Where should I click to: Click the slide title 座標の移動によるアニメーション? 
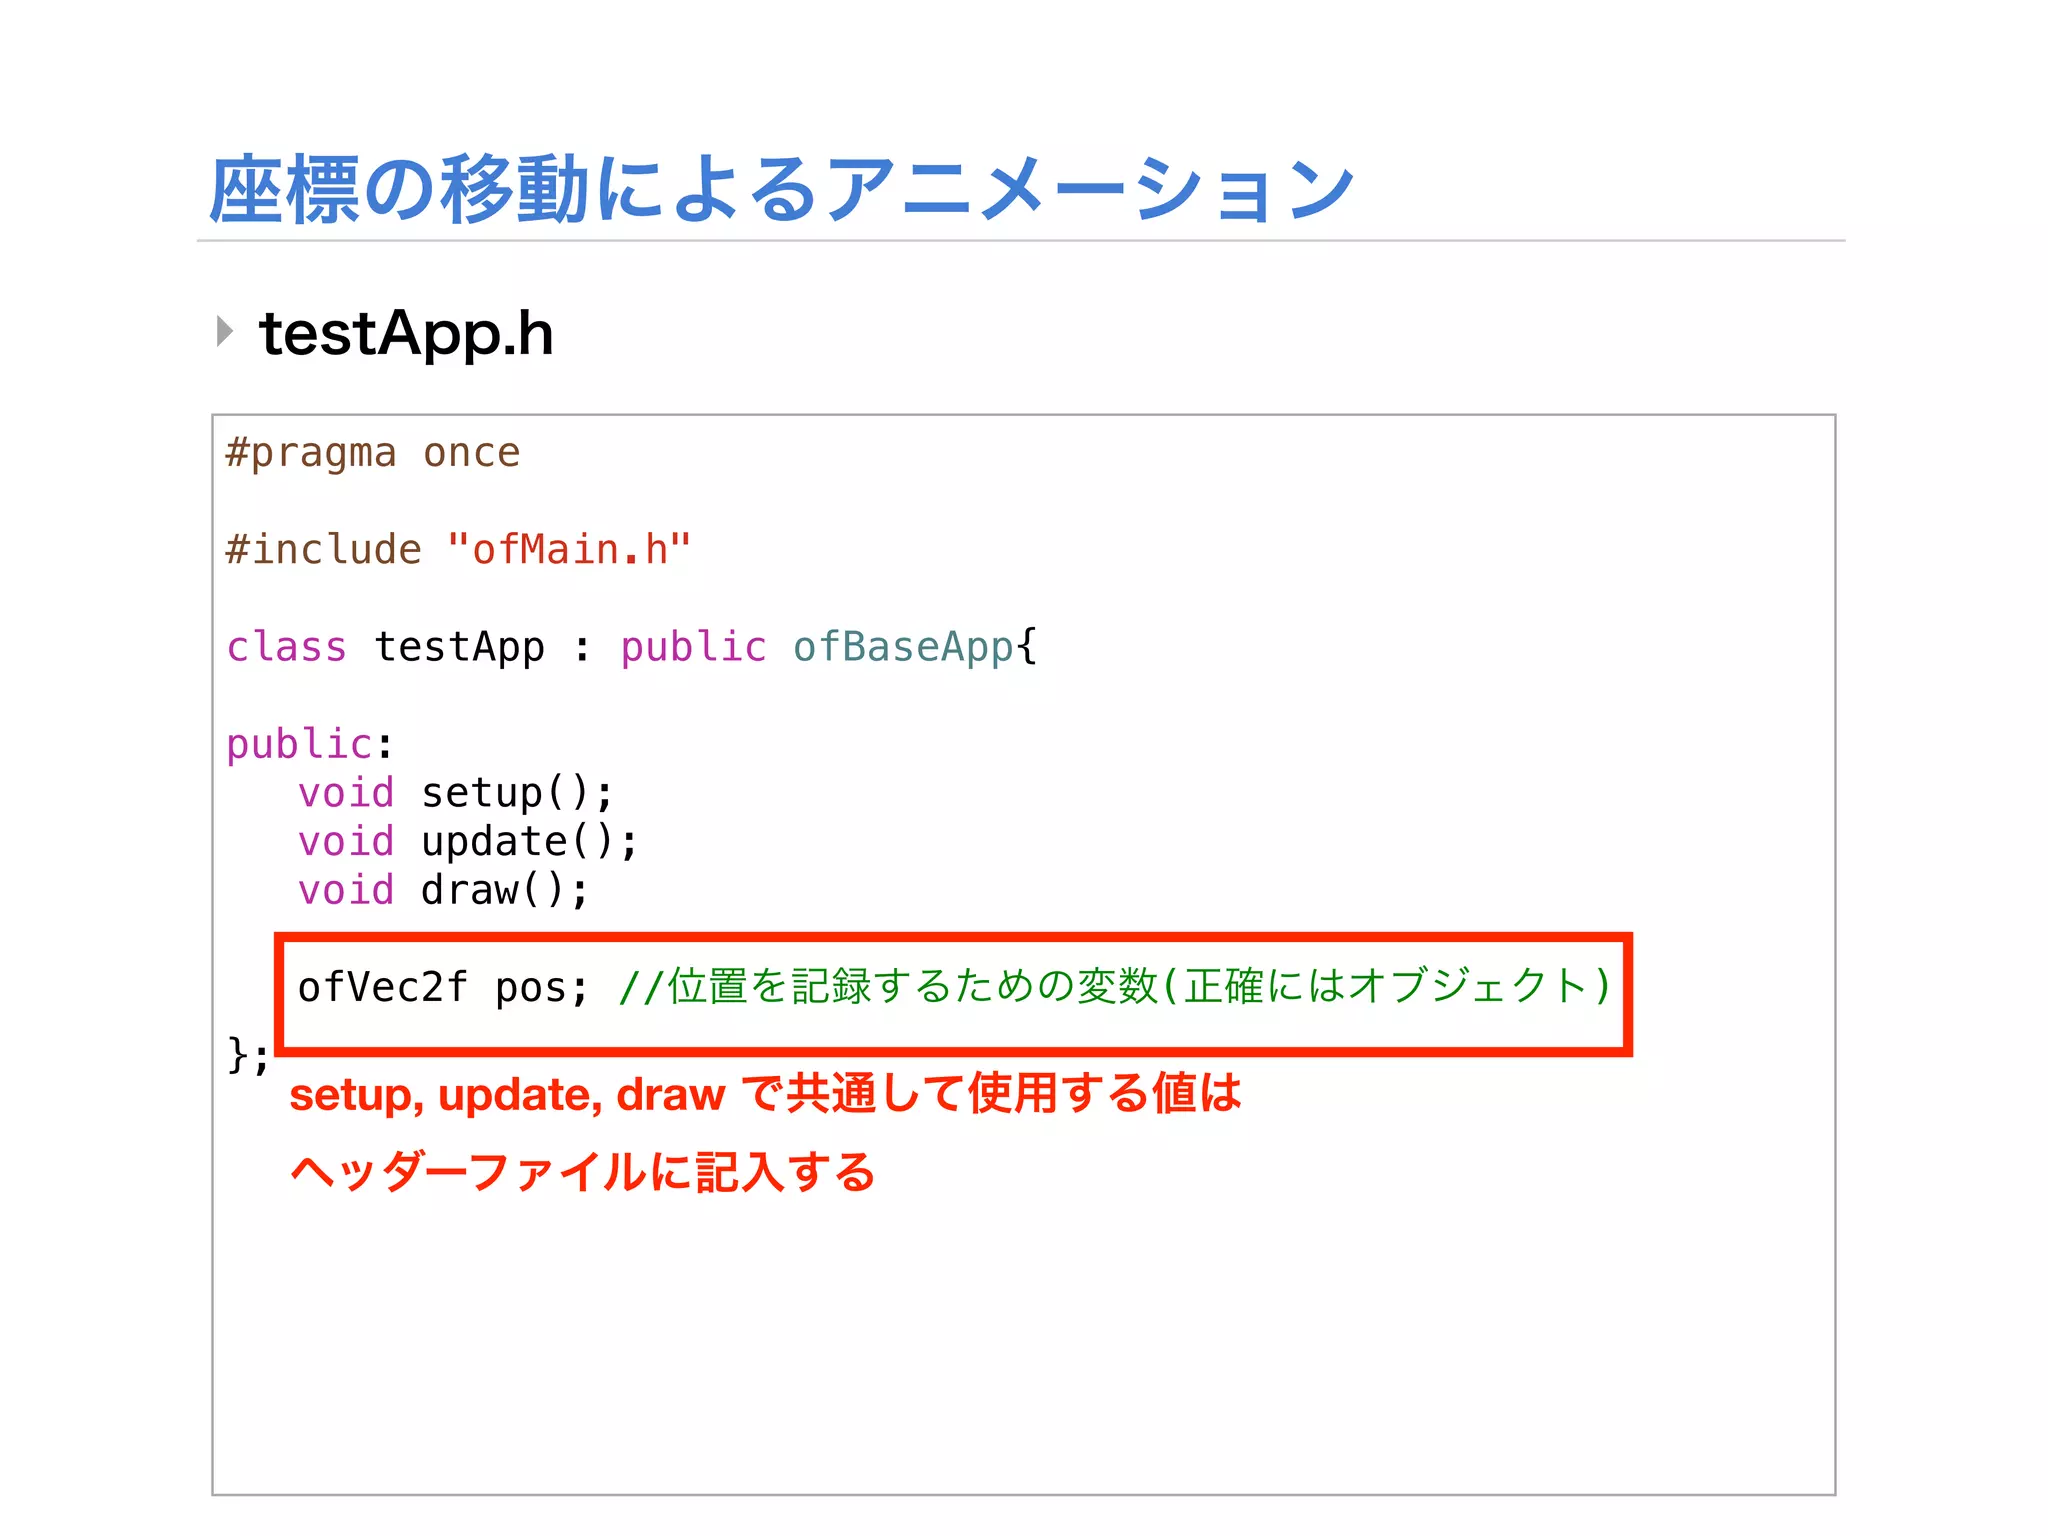click(x=782, y=190)
